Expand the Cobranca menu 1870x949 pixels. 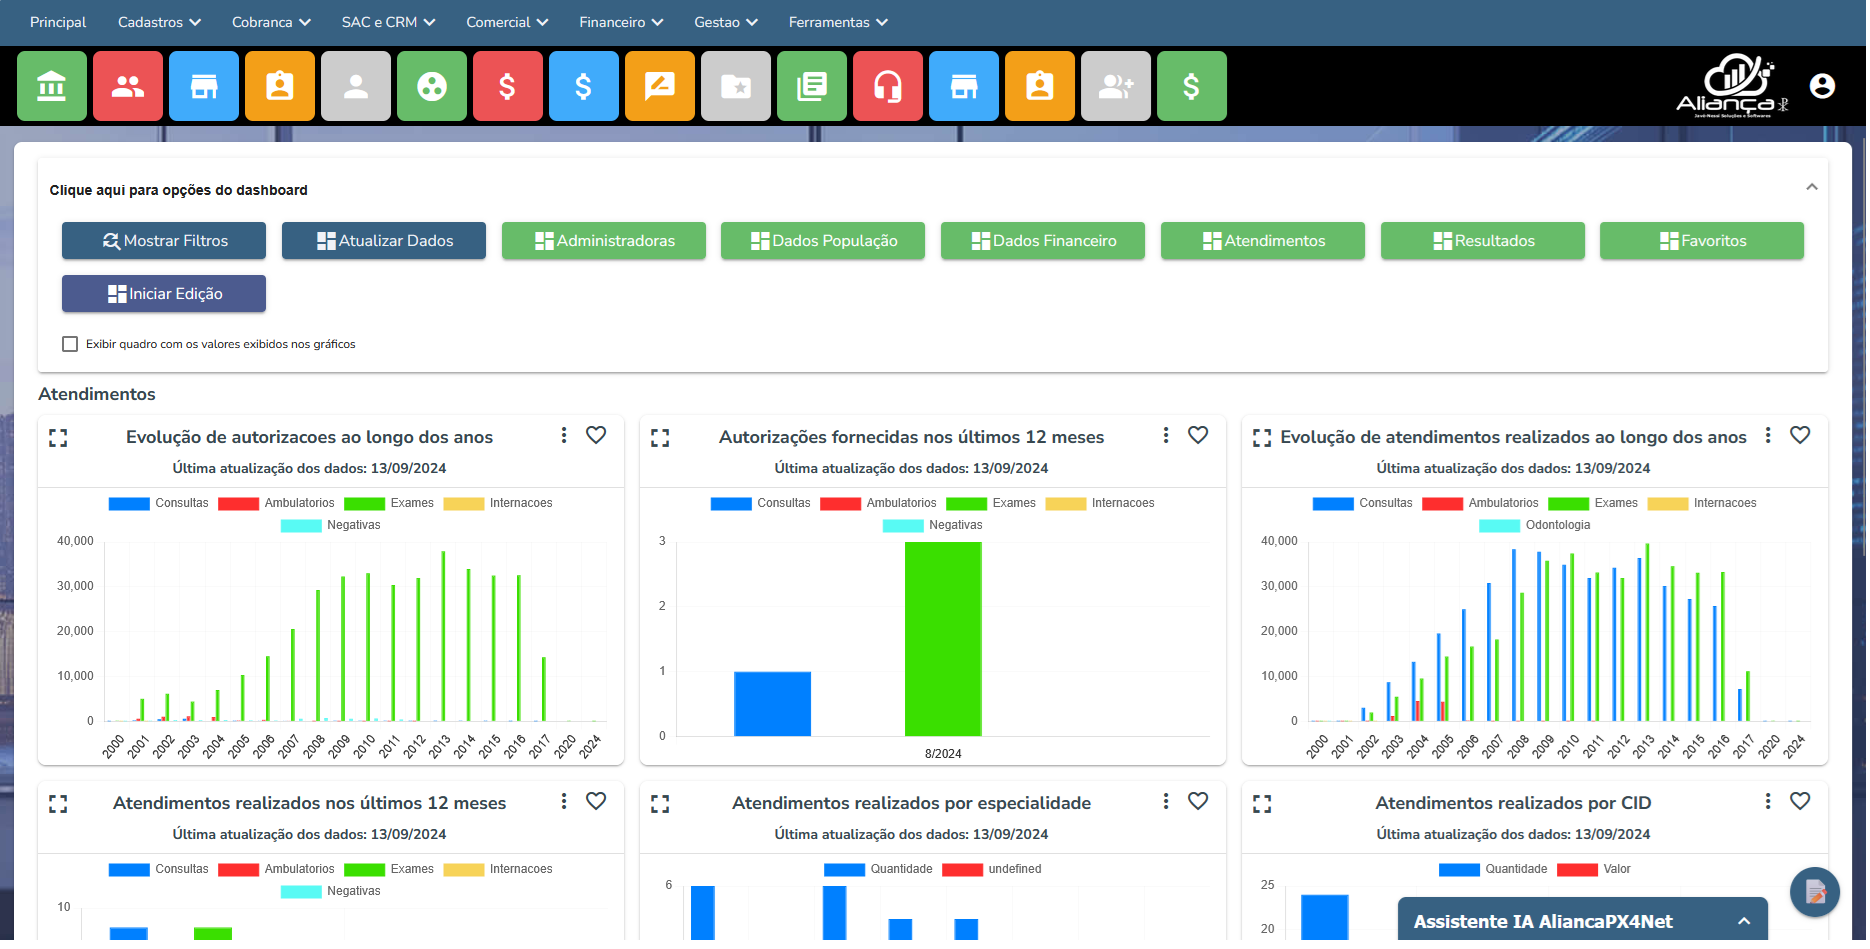(x=271, y=22)
